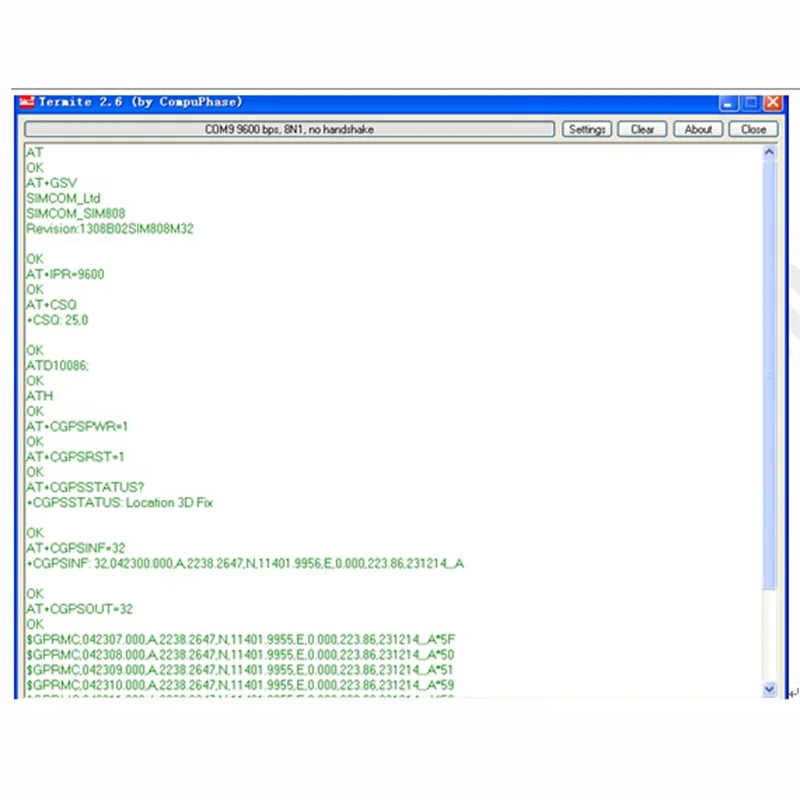This screenshot has height=800, width=800.
Task: Click the line 'AT+IPR=9600'
Action: [65, 274]
